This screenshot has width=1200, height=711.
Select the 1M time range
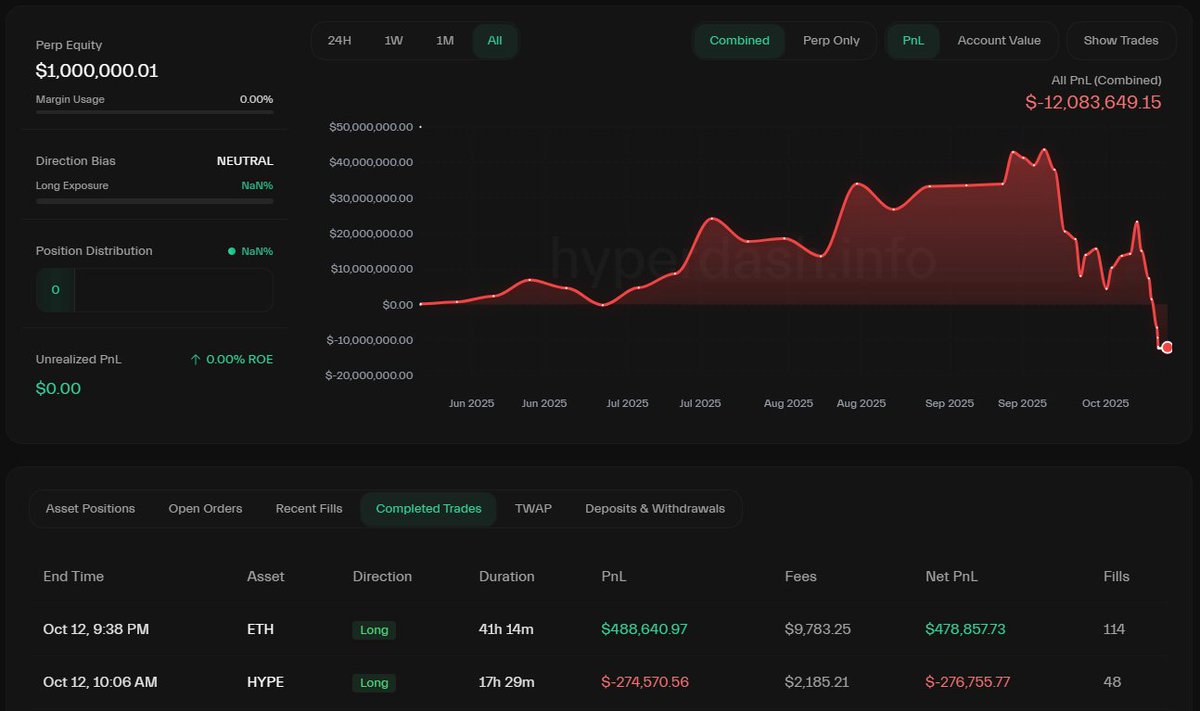(445, 41)
